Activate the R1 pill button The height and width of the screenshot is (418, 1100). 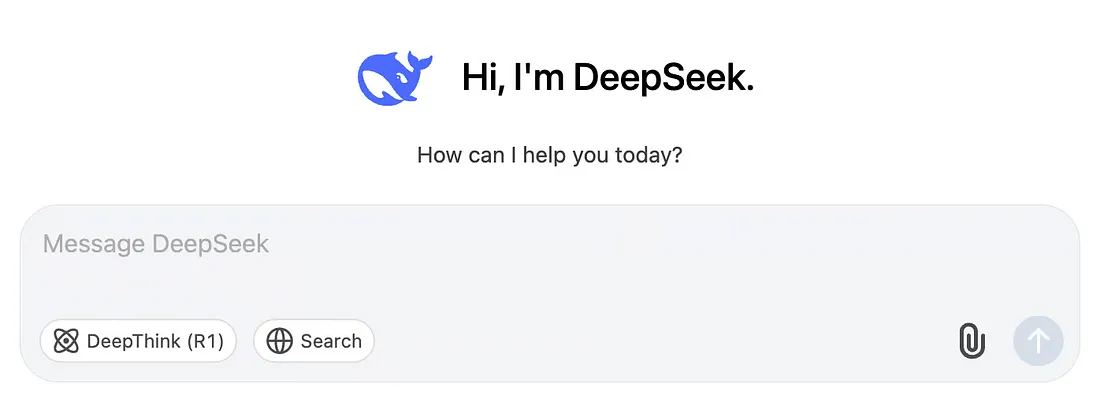click(138, 341)
